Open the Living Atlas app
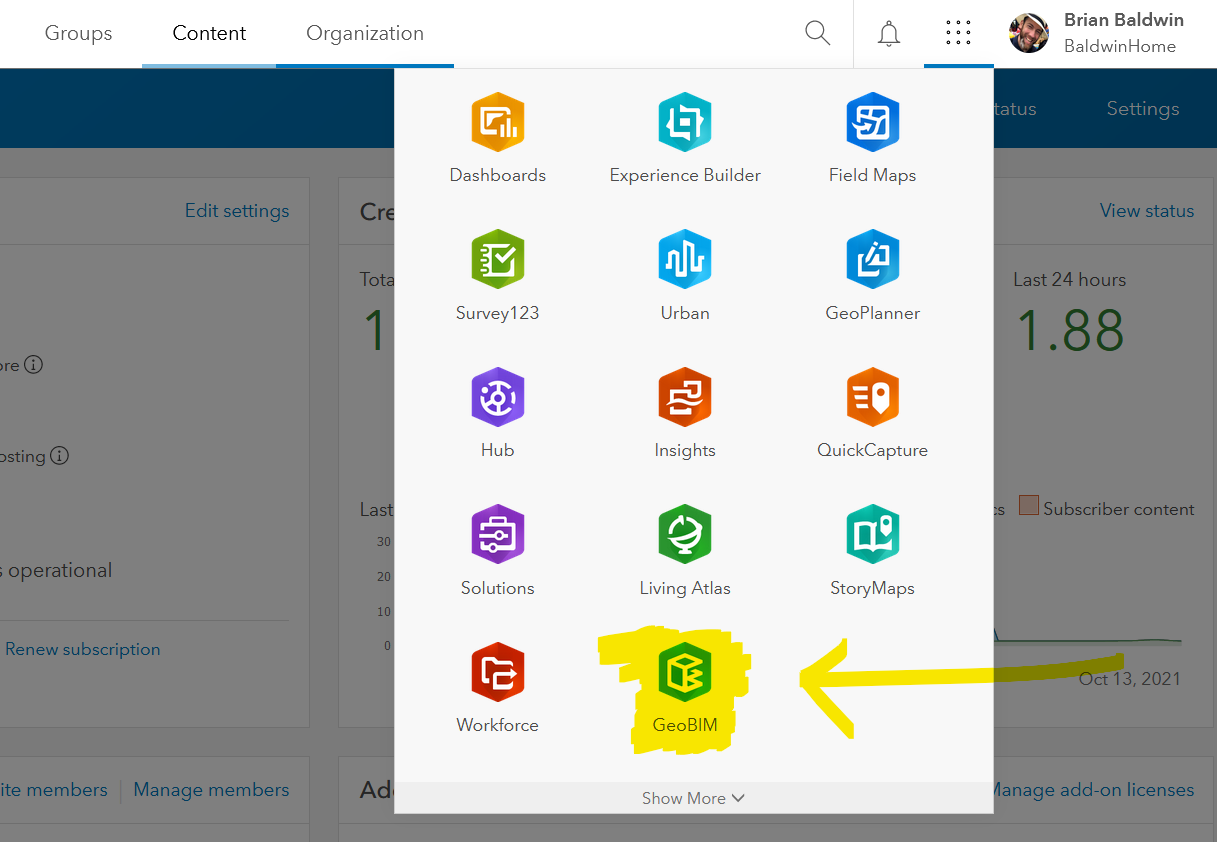This screenshot has width=1217, height=842. click(685, 551)
